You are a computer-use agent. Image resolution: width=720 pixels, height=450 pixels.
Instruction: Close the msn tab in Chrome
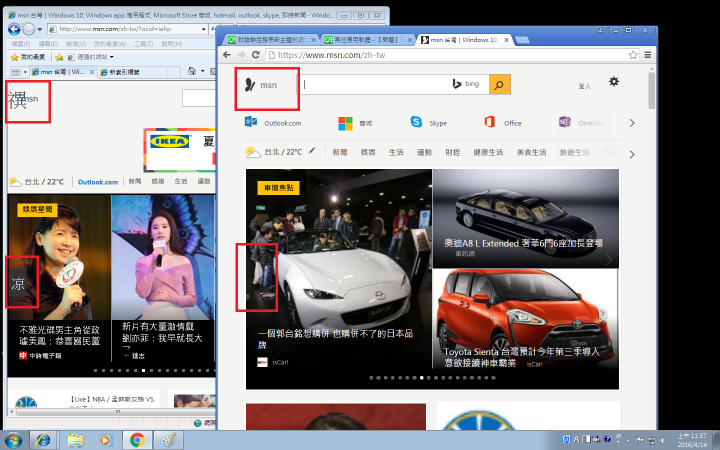[506, 40]
